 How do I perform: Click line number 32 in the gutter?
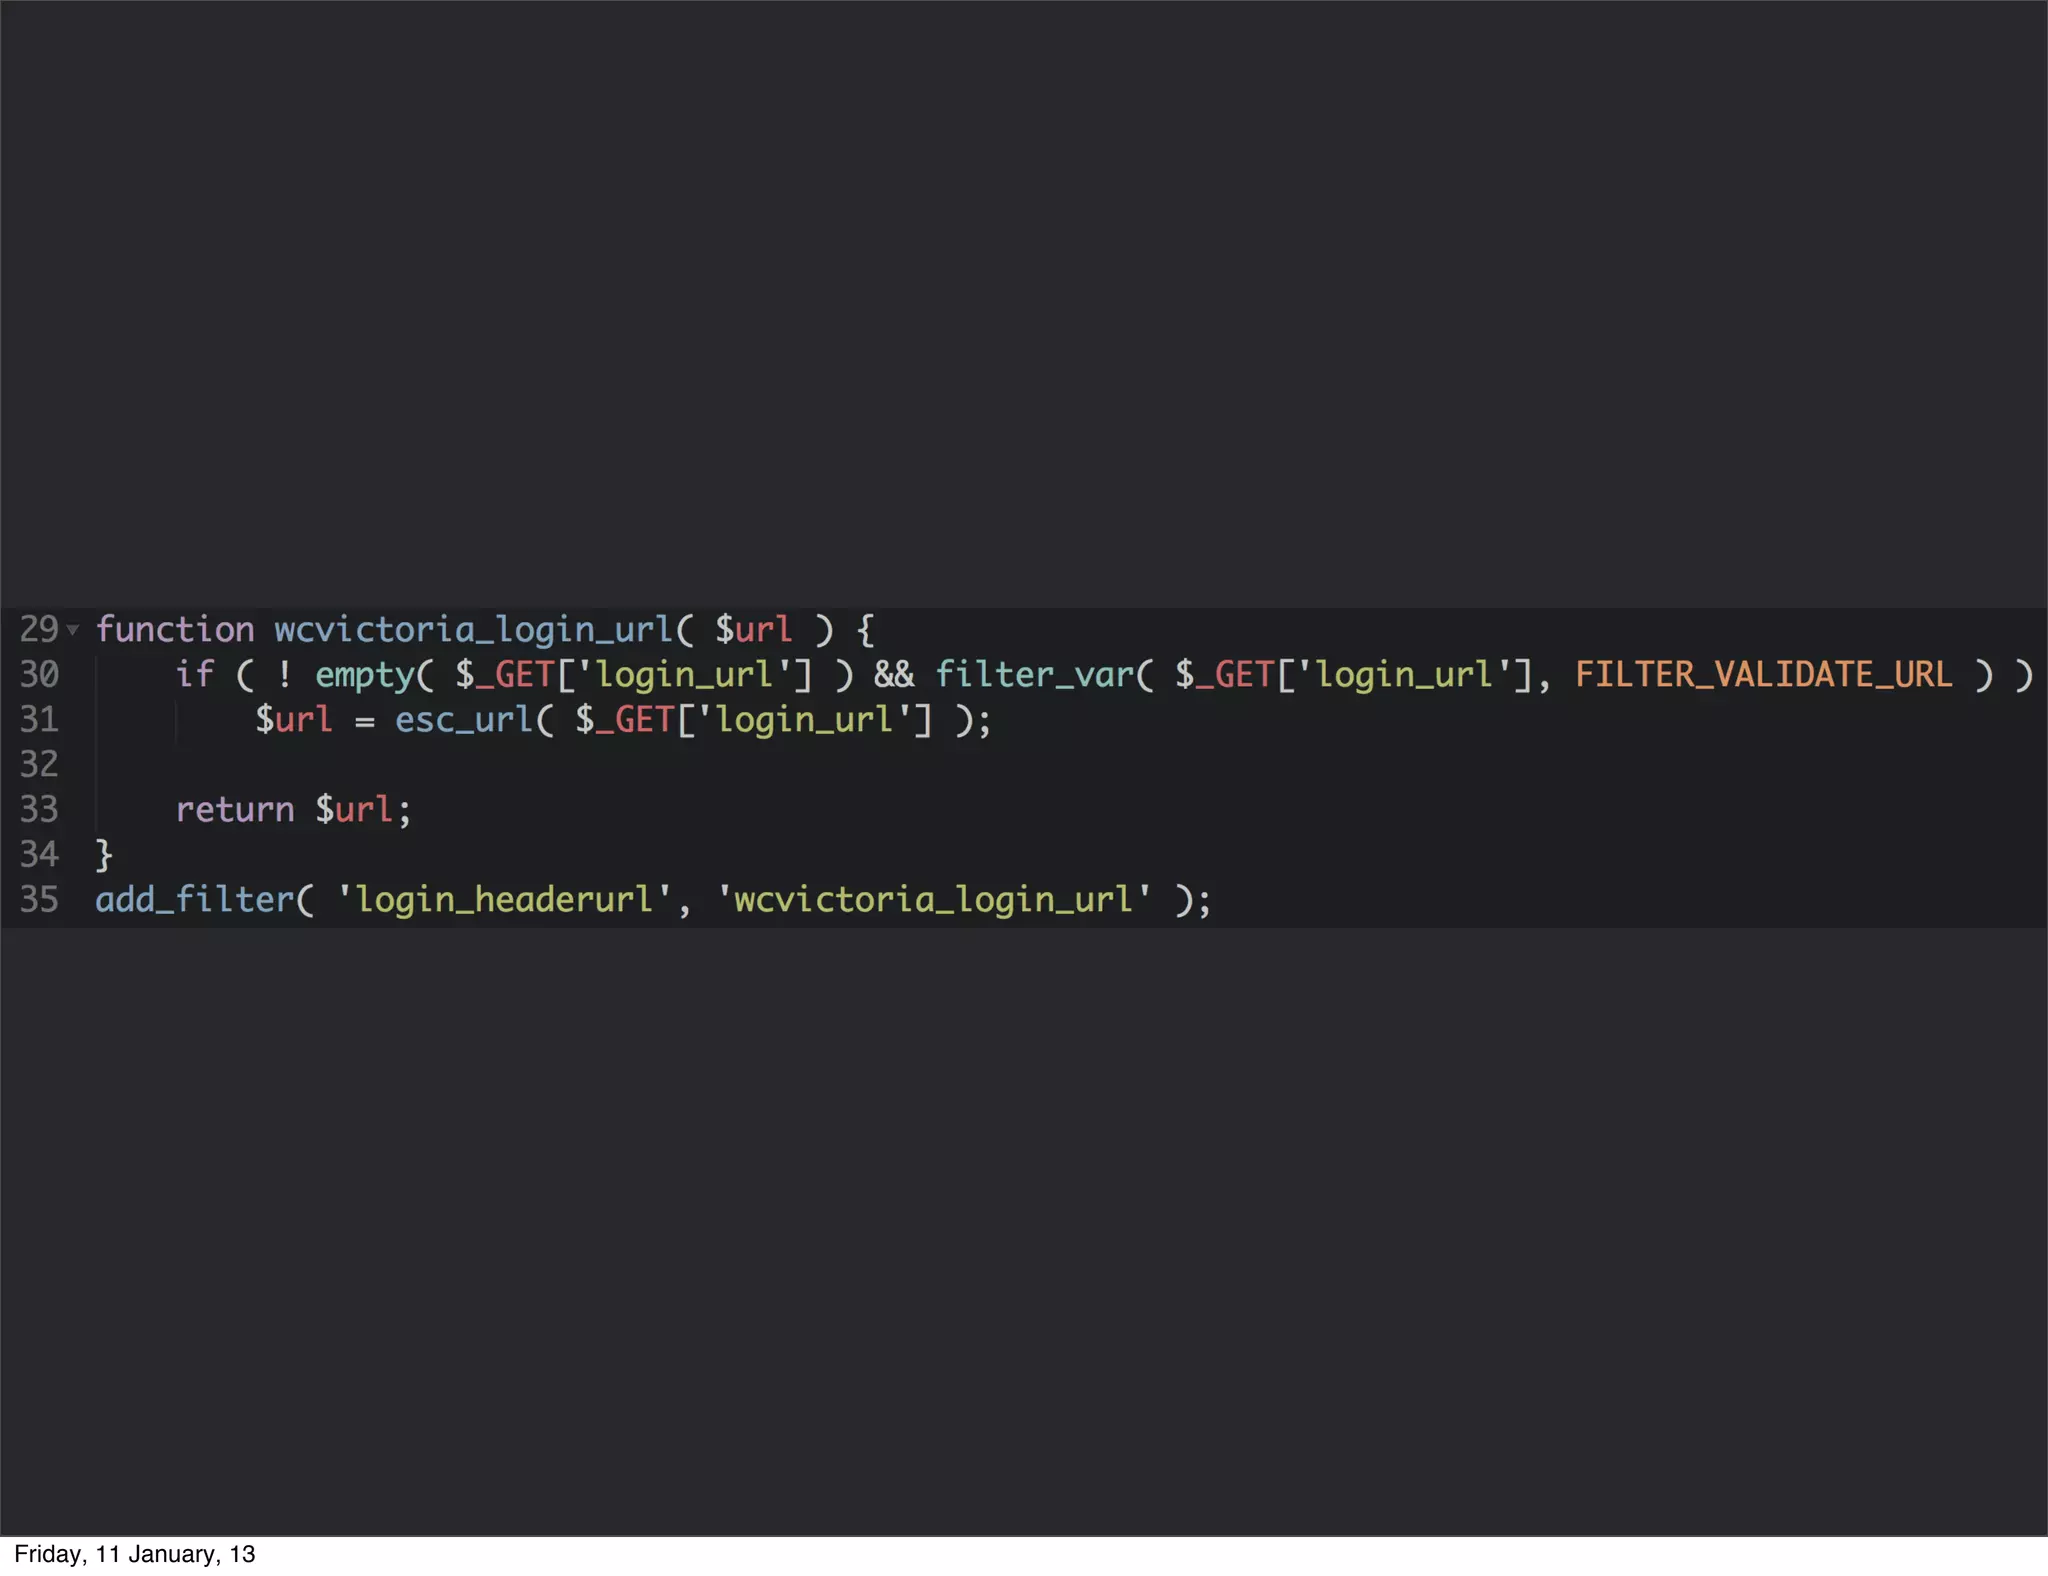39,764
